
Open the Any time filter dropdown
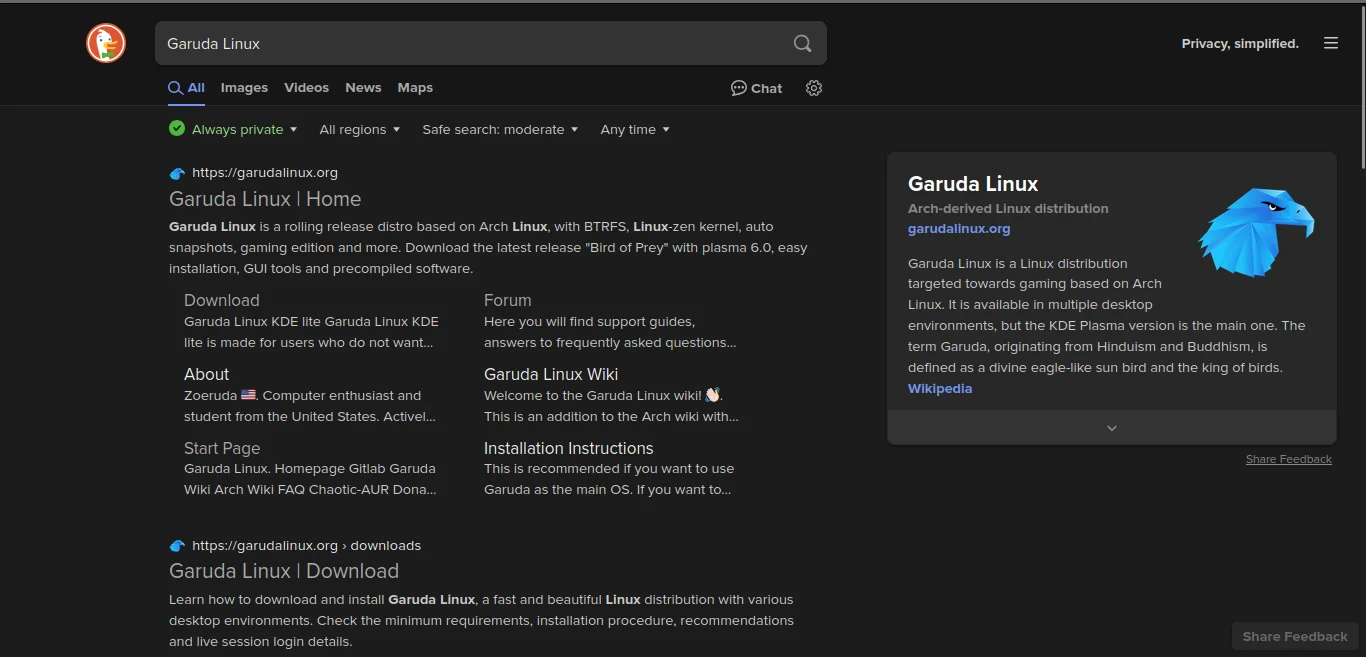pos(635,129)
